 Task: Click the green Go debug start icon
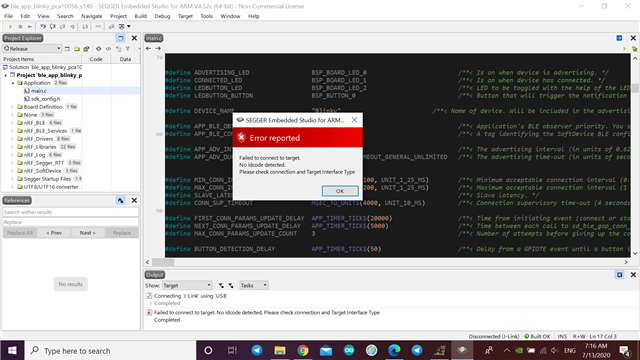click(10, 27)
